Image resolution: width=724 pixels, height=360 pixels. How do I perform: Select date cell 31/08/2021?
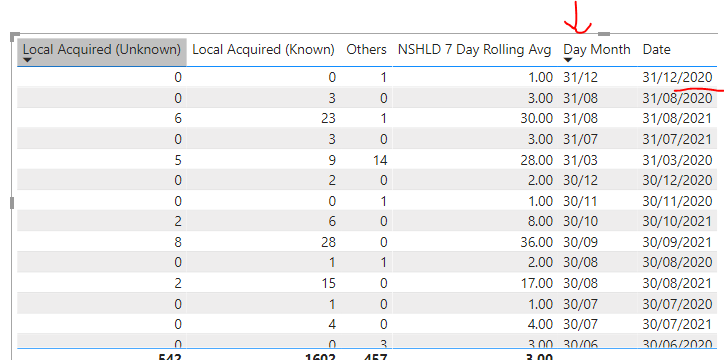pos(677,119)
